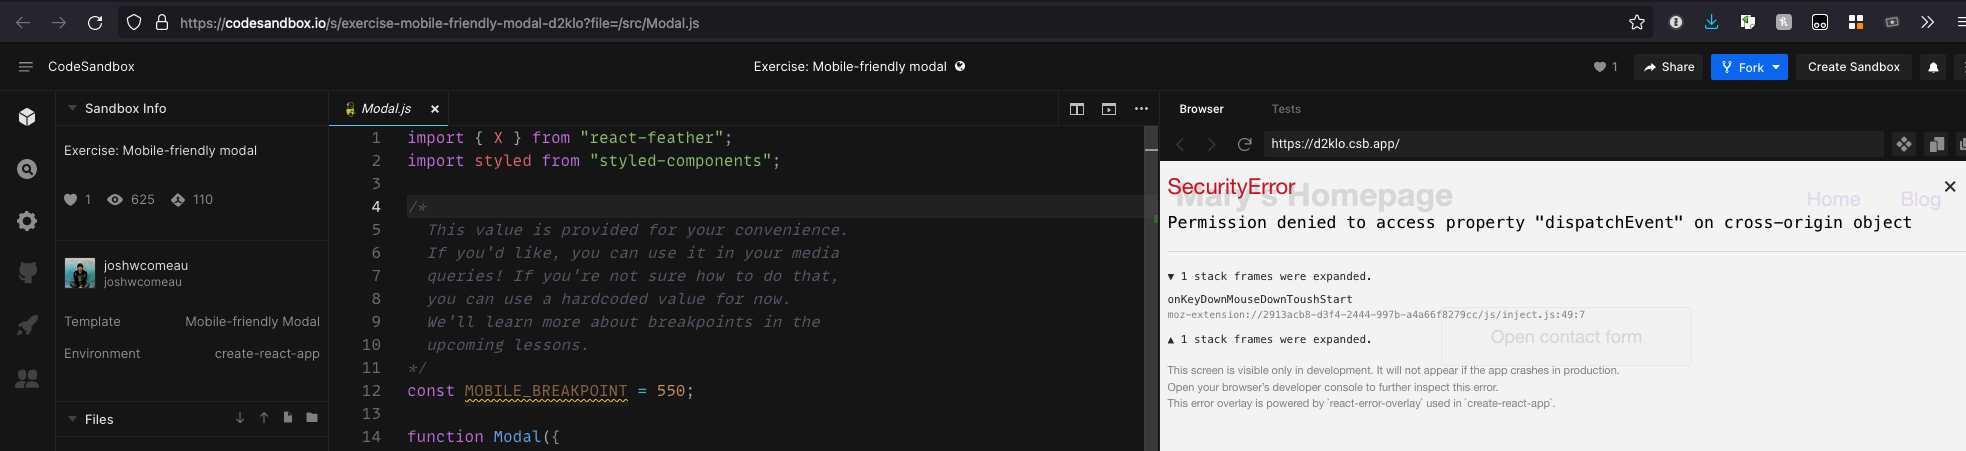Open the deployment rocket panel in sidebar
1966x451 pixels.
point(27,325)
